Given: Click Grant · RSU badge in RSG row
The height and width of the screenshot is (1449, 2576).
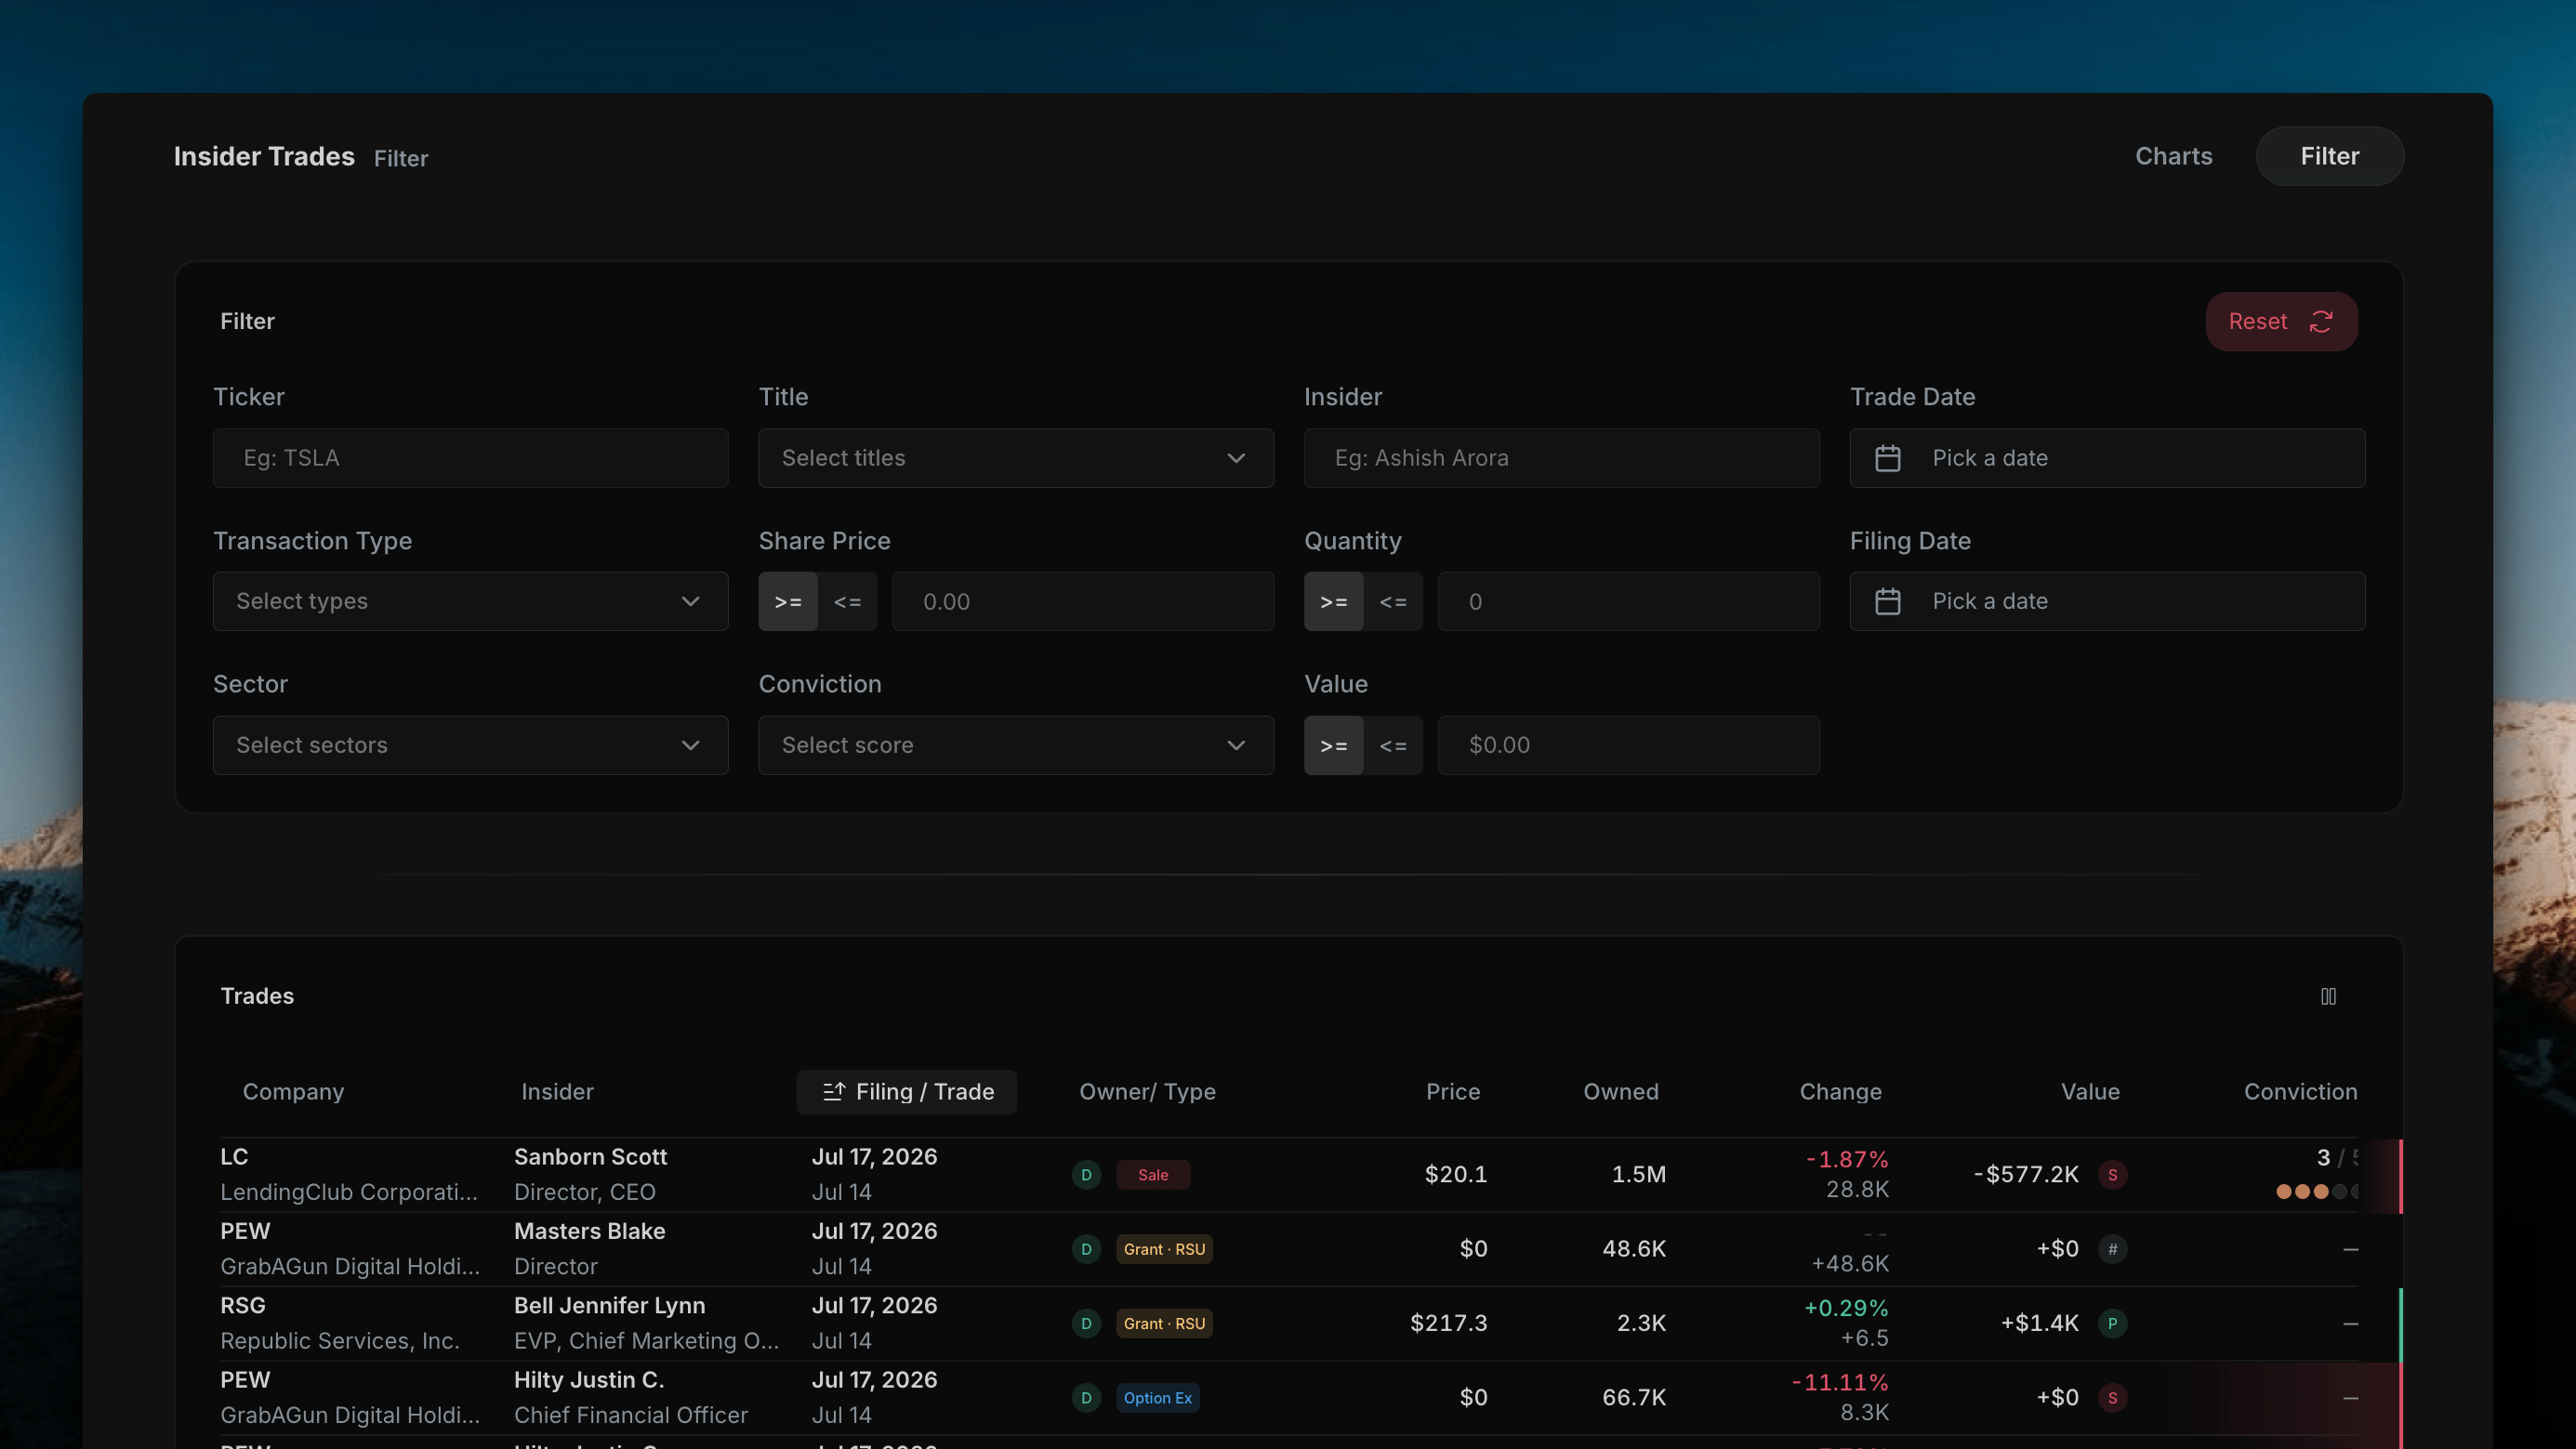Looking at the screenshot, I should pos(1164,1323).
